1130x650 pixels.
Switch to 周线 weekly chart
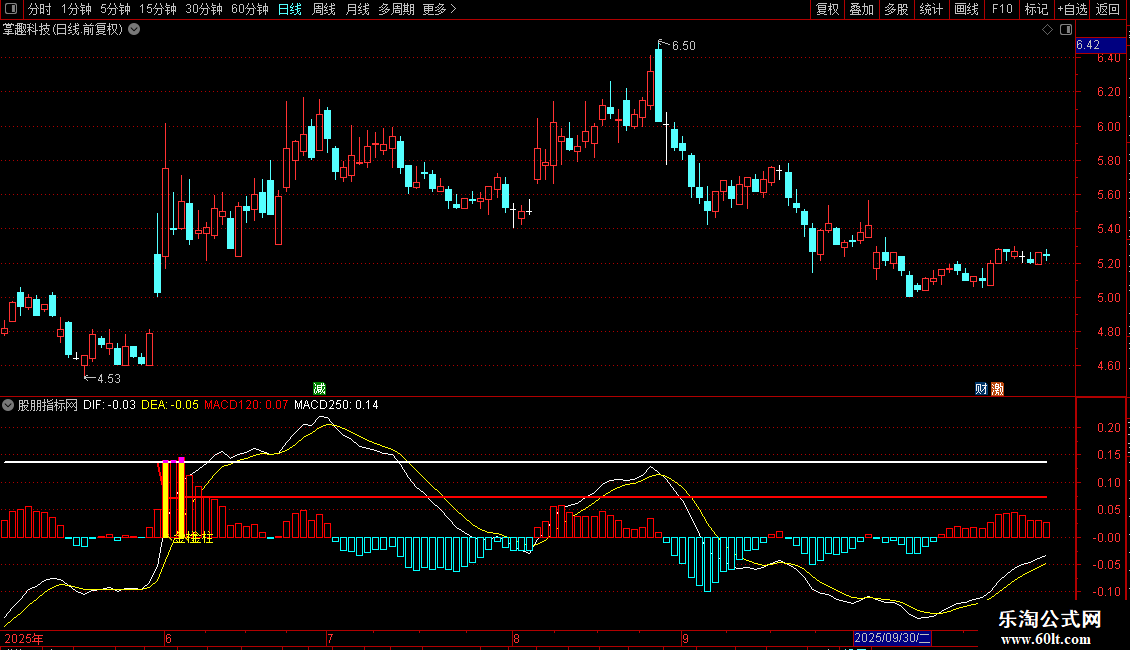(x=324, y=9)
